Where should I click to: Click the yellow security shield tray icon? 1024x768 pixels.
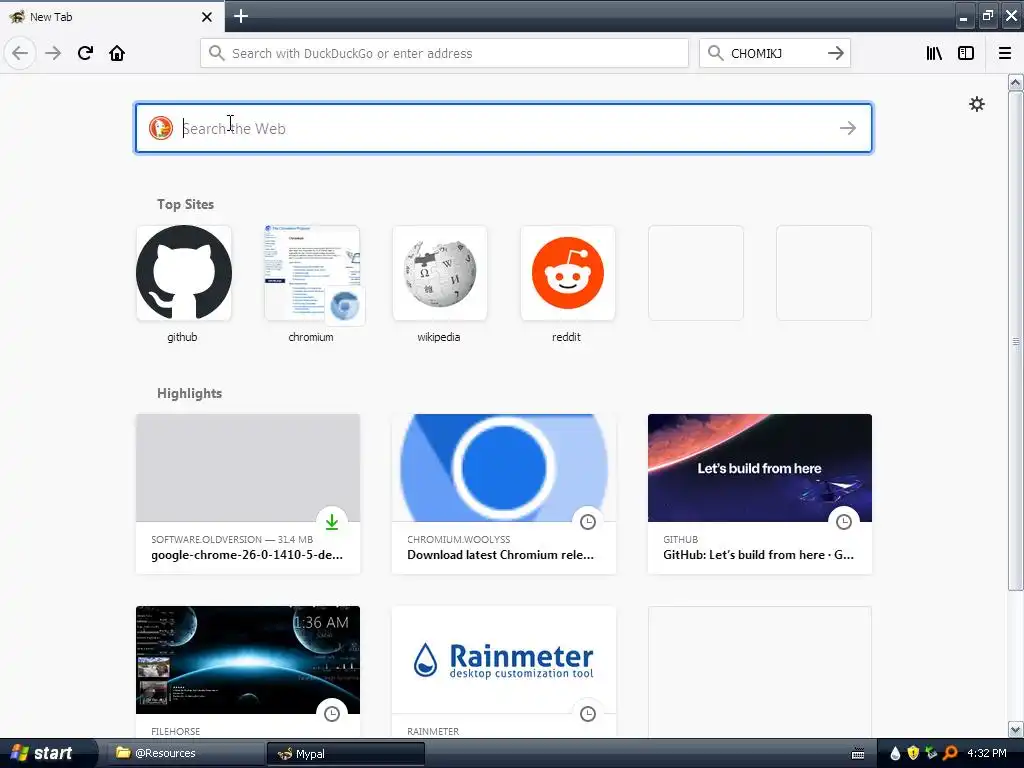point(913,754)
